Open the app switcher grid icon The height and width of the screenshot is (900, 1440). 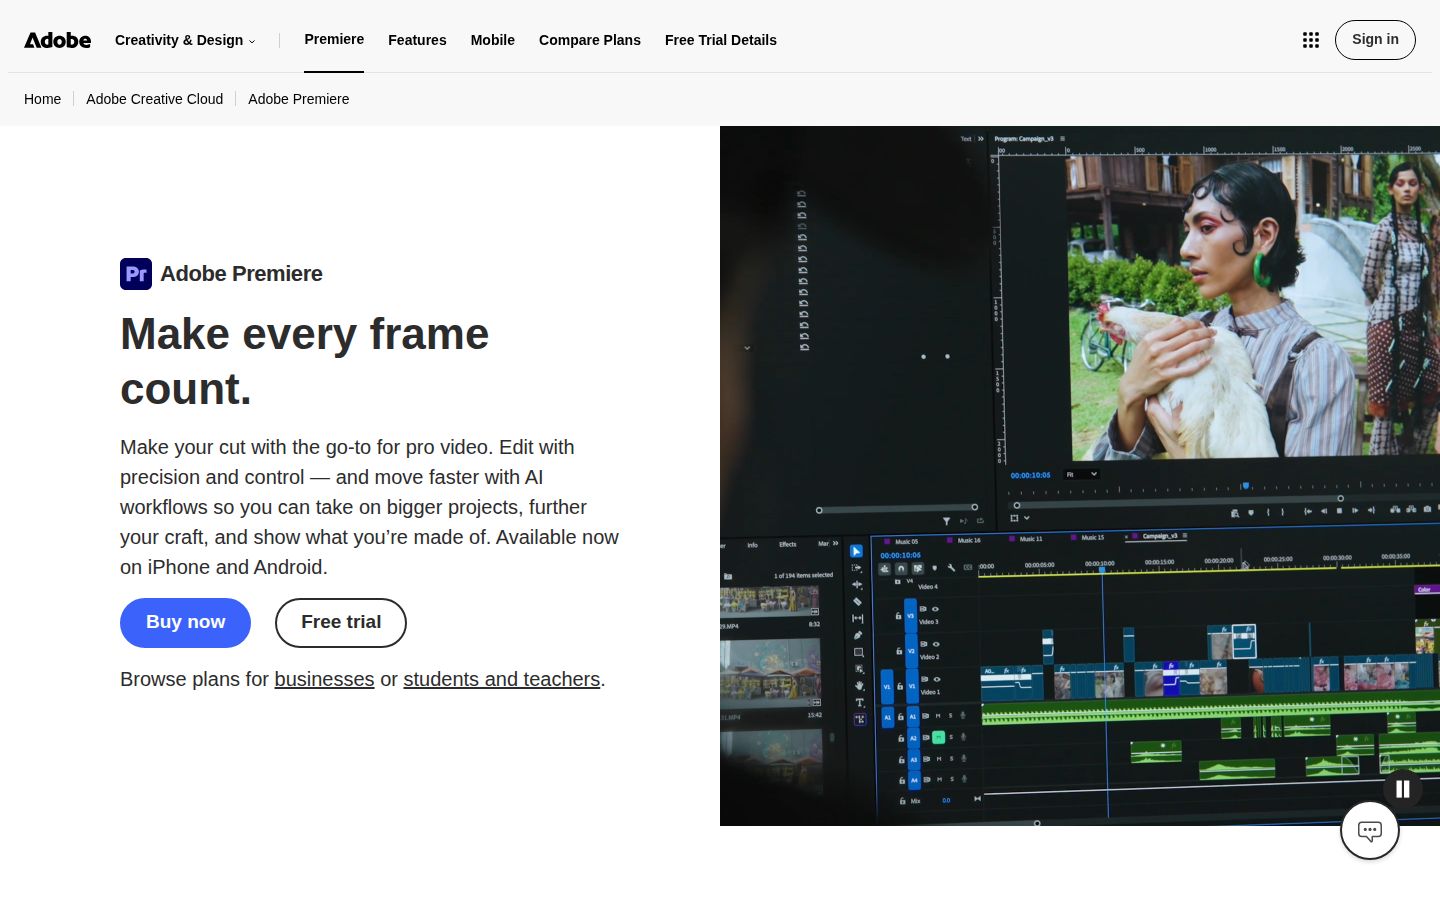tap(1311, 40)
